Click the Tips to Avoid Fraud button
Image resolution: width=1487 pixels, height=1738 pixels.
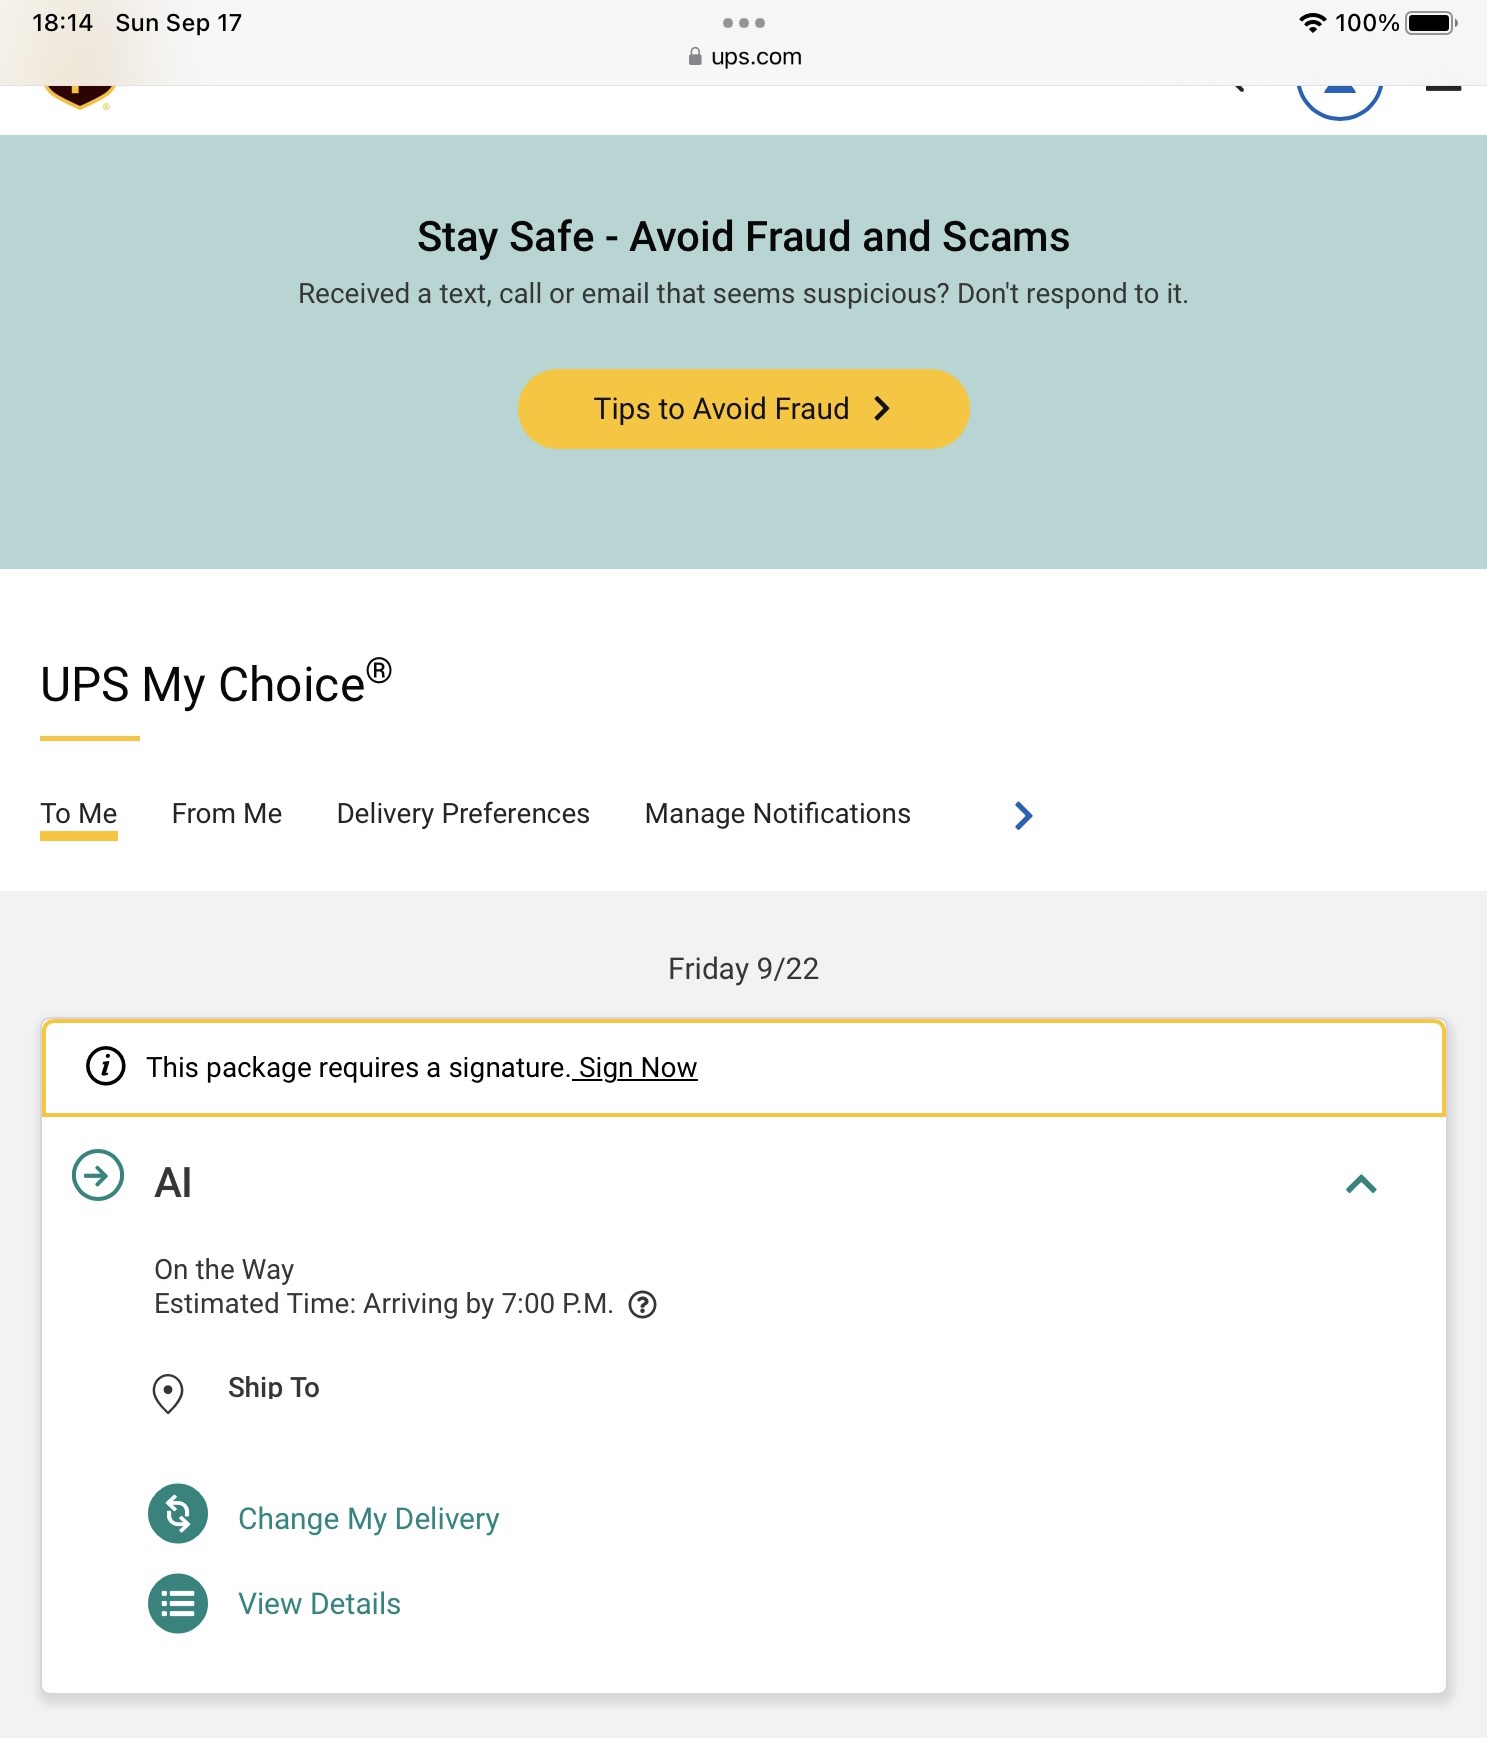[743, 409]
